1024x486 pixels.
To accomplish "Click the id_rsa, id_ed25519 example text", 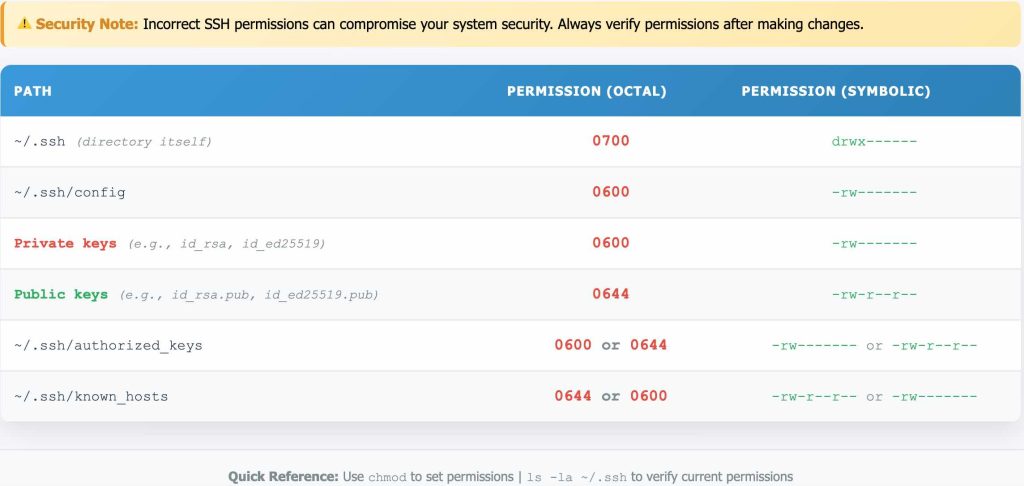I will [227, 244].
